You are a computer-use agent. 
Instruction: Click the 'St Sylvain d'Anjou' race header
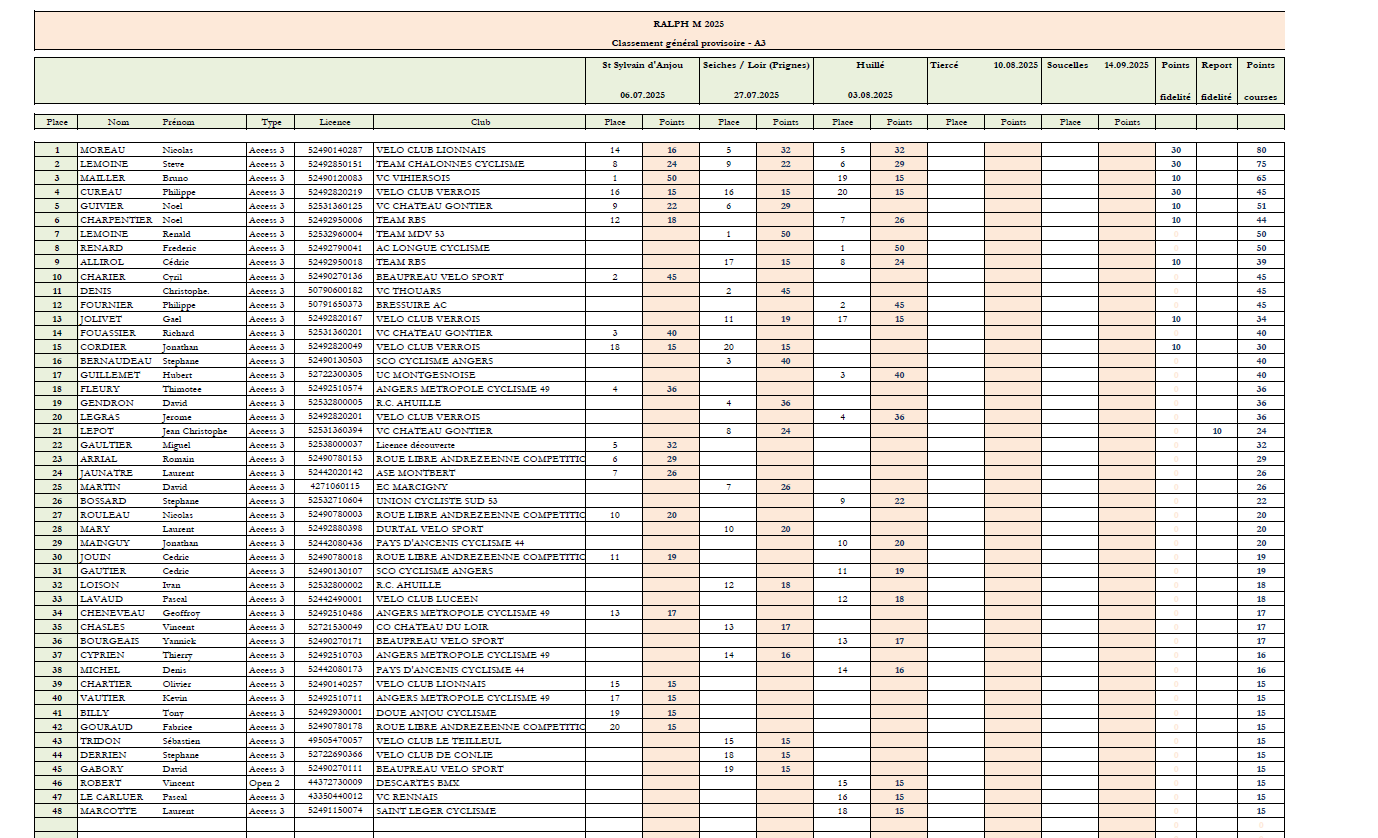coord(642,65)
